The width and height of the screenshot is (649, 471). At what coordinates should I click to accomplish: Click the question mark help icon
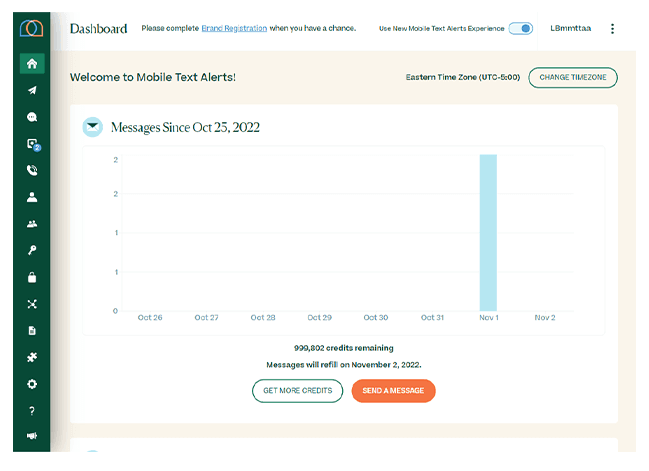tap(32, 411)
